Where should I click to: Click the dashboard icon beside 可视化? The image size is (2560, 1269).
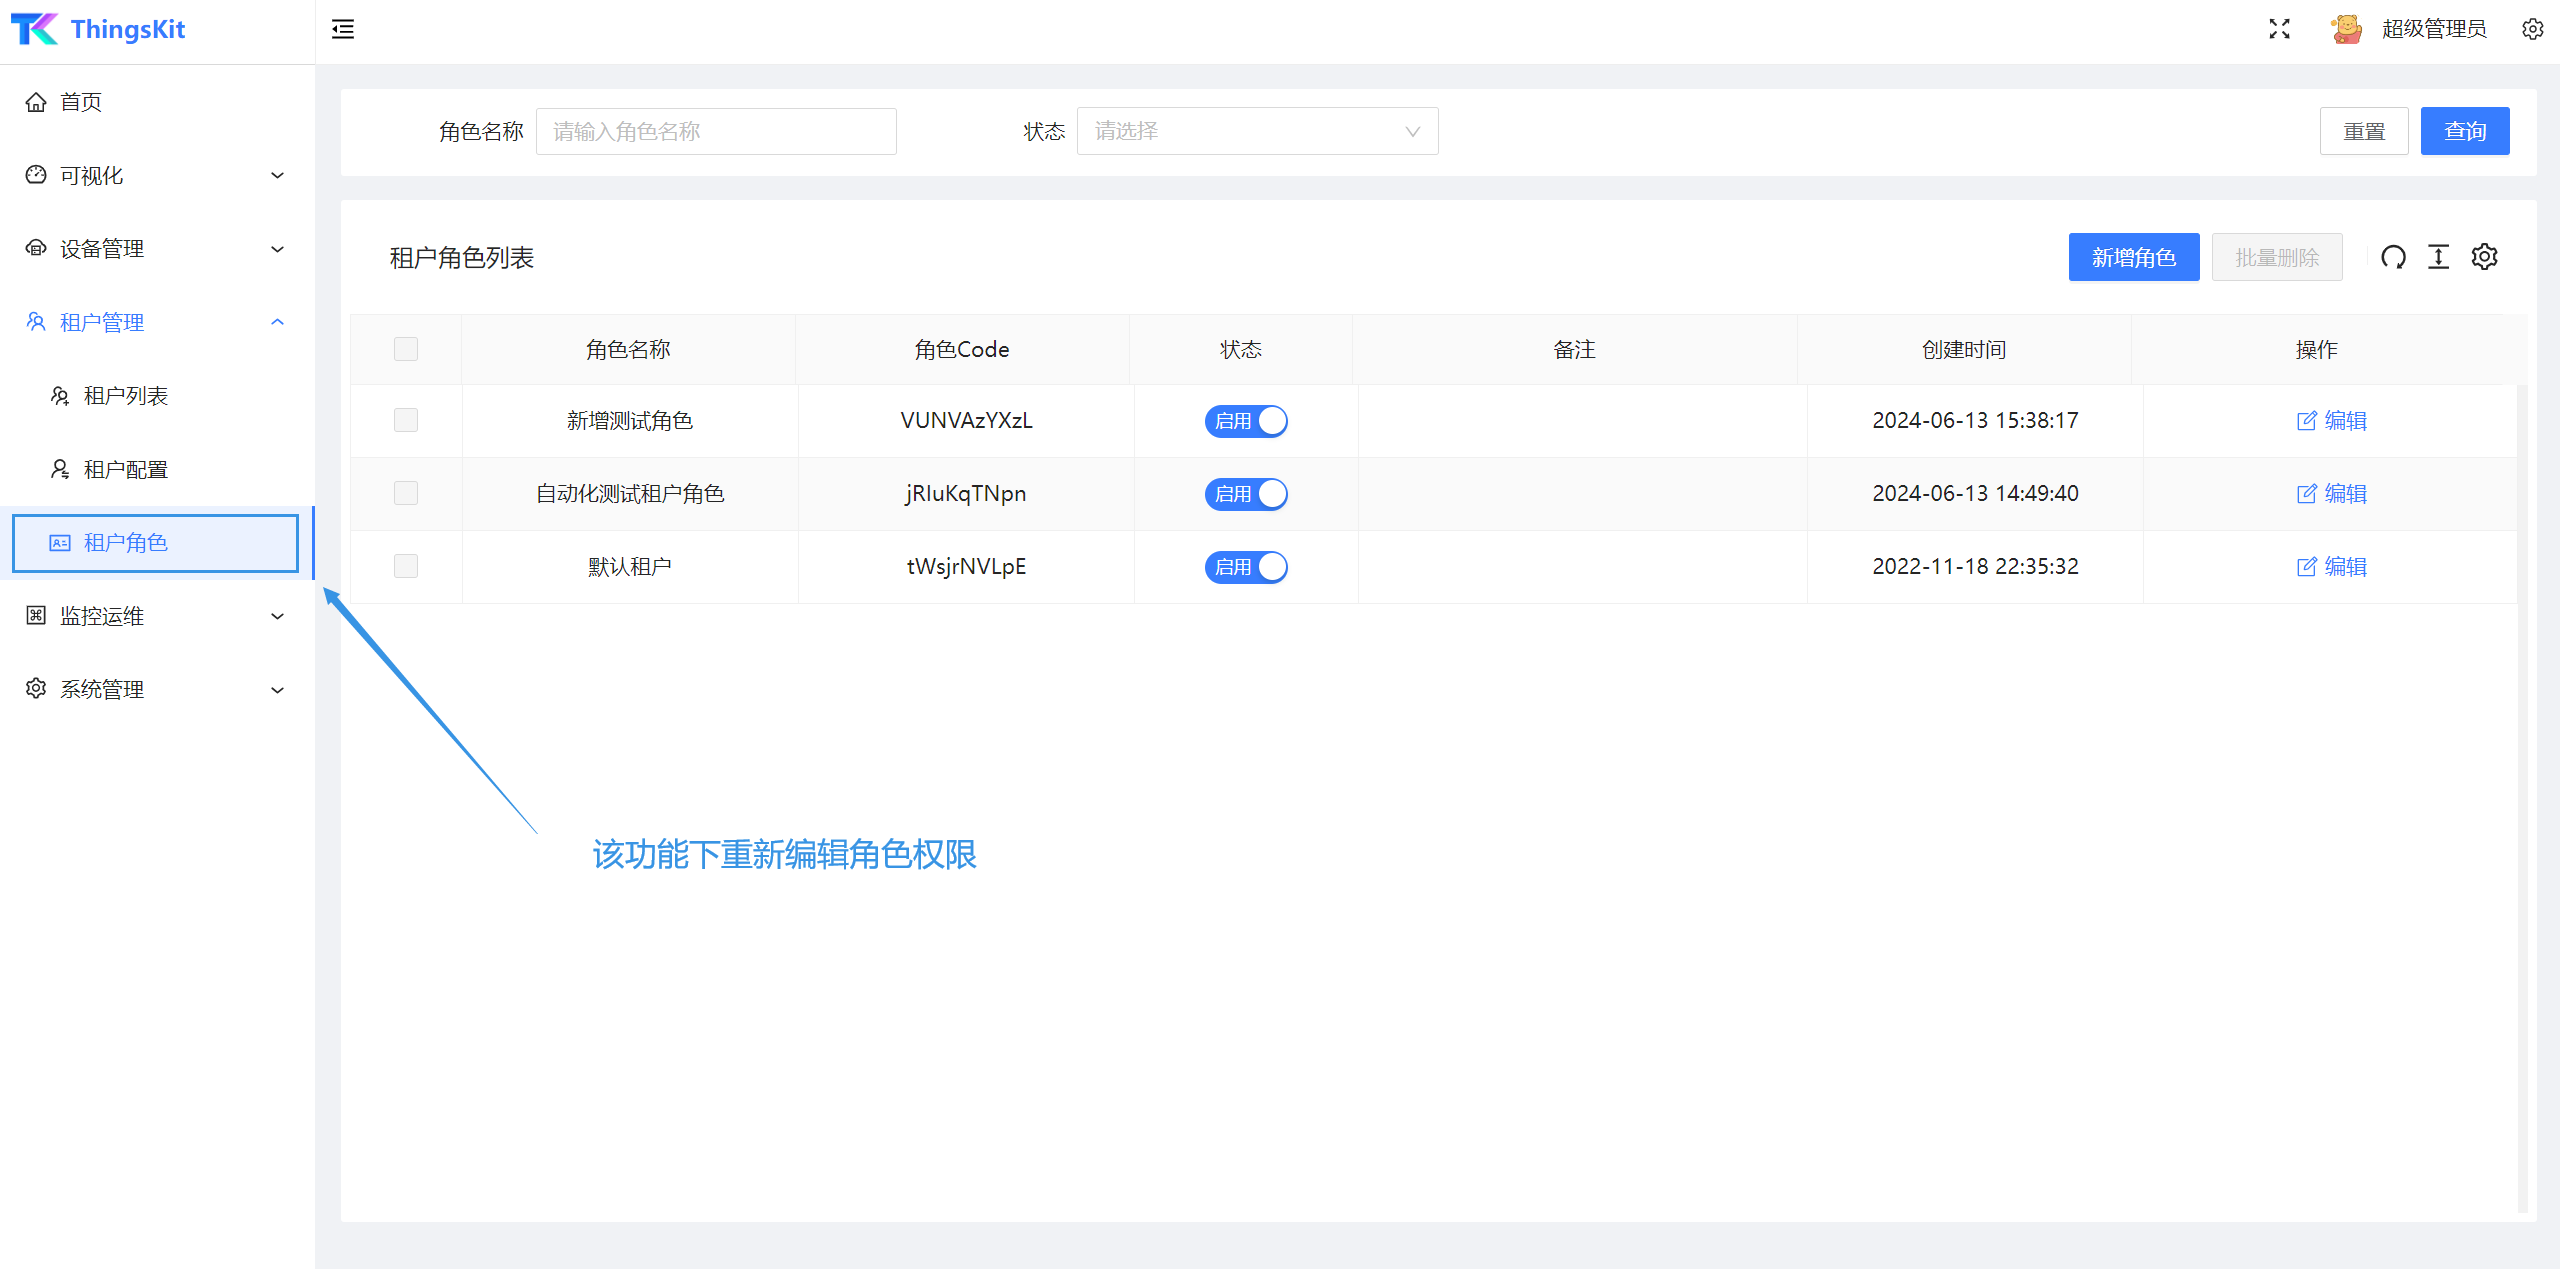click(x=36, y=175)
